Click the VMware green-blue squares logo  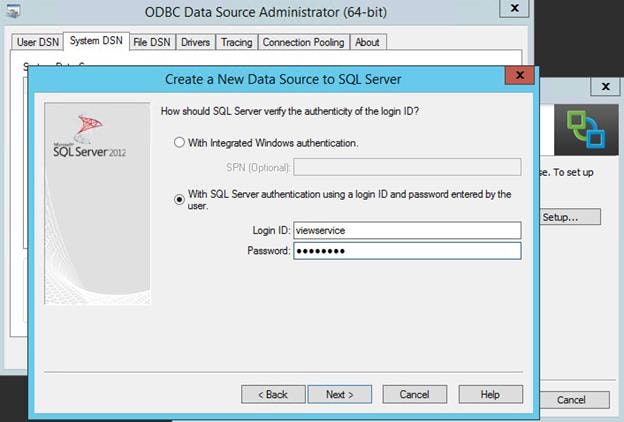(586, 130)
